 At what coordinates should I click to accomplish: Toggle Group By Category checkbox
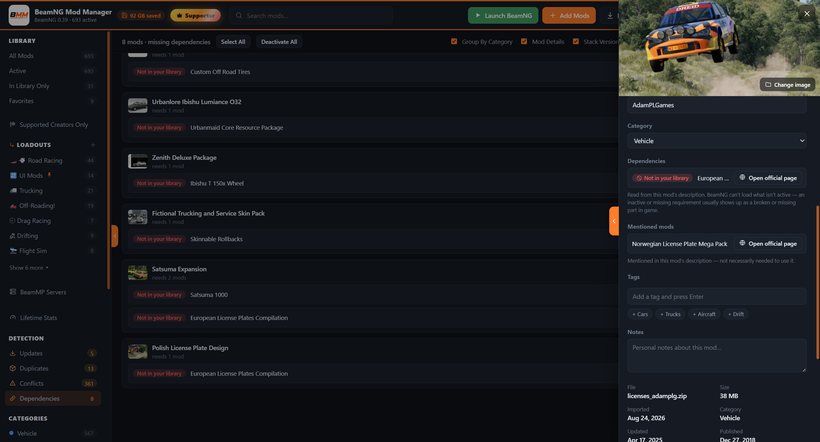(x=454, y=42)
